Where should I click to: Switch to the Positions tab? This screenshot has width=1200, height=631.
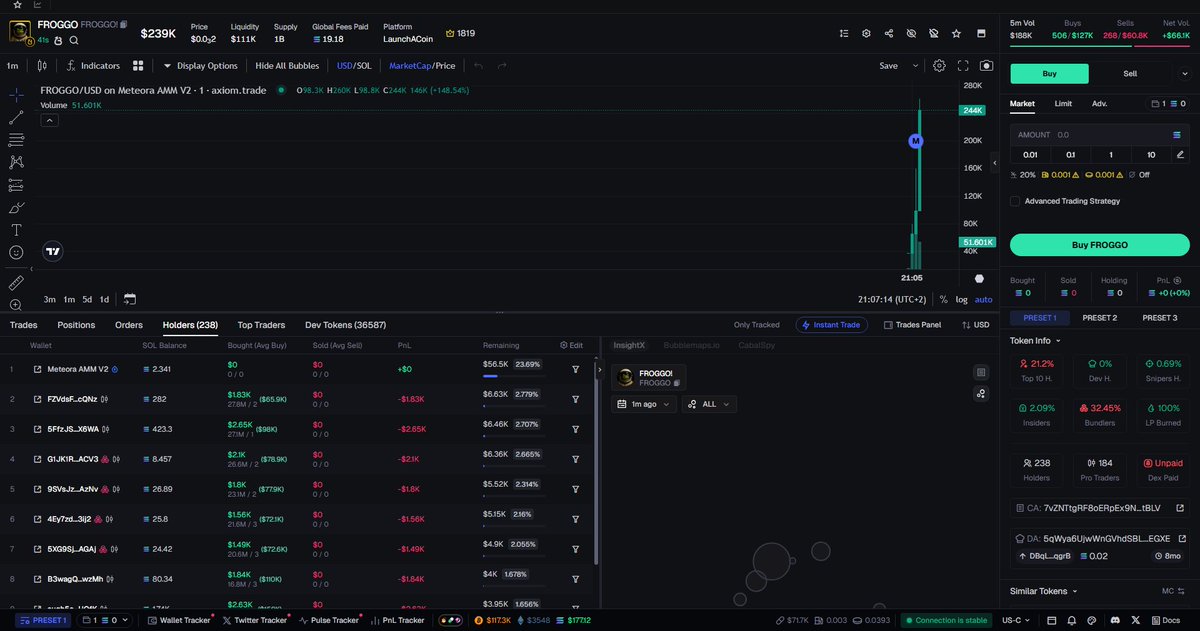[76, 325]
